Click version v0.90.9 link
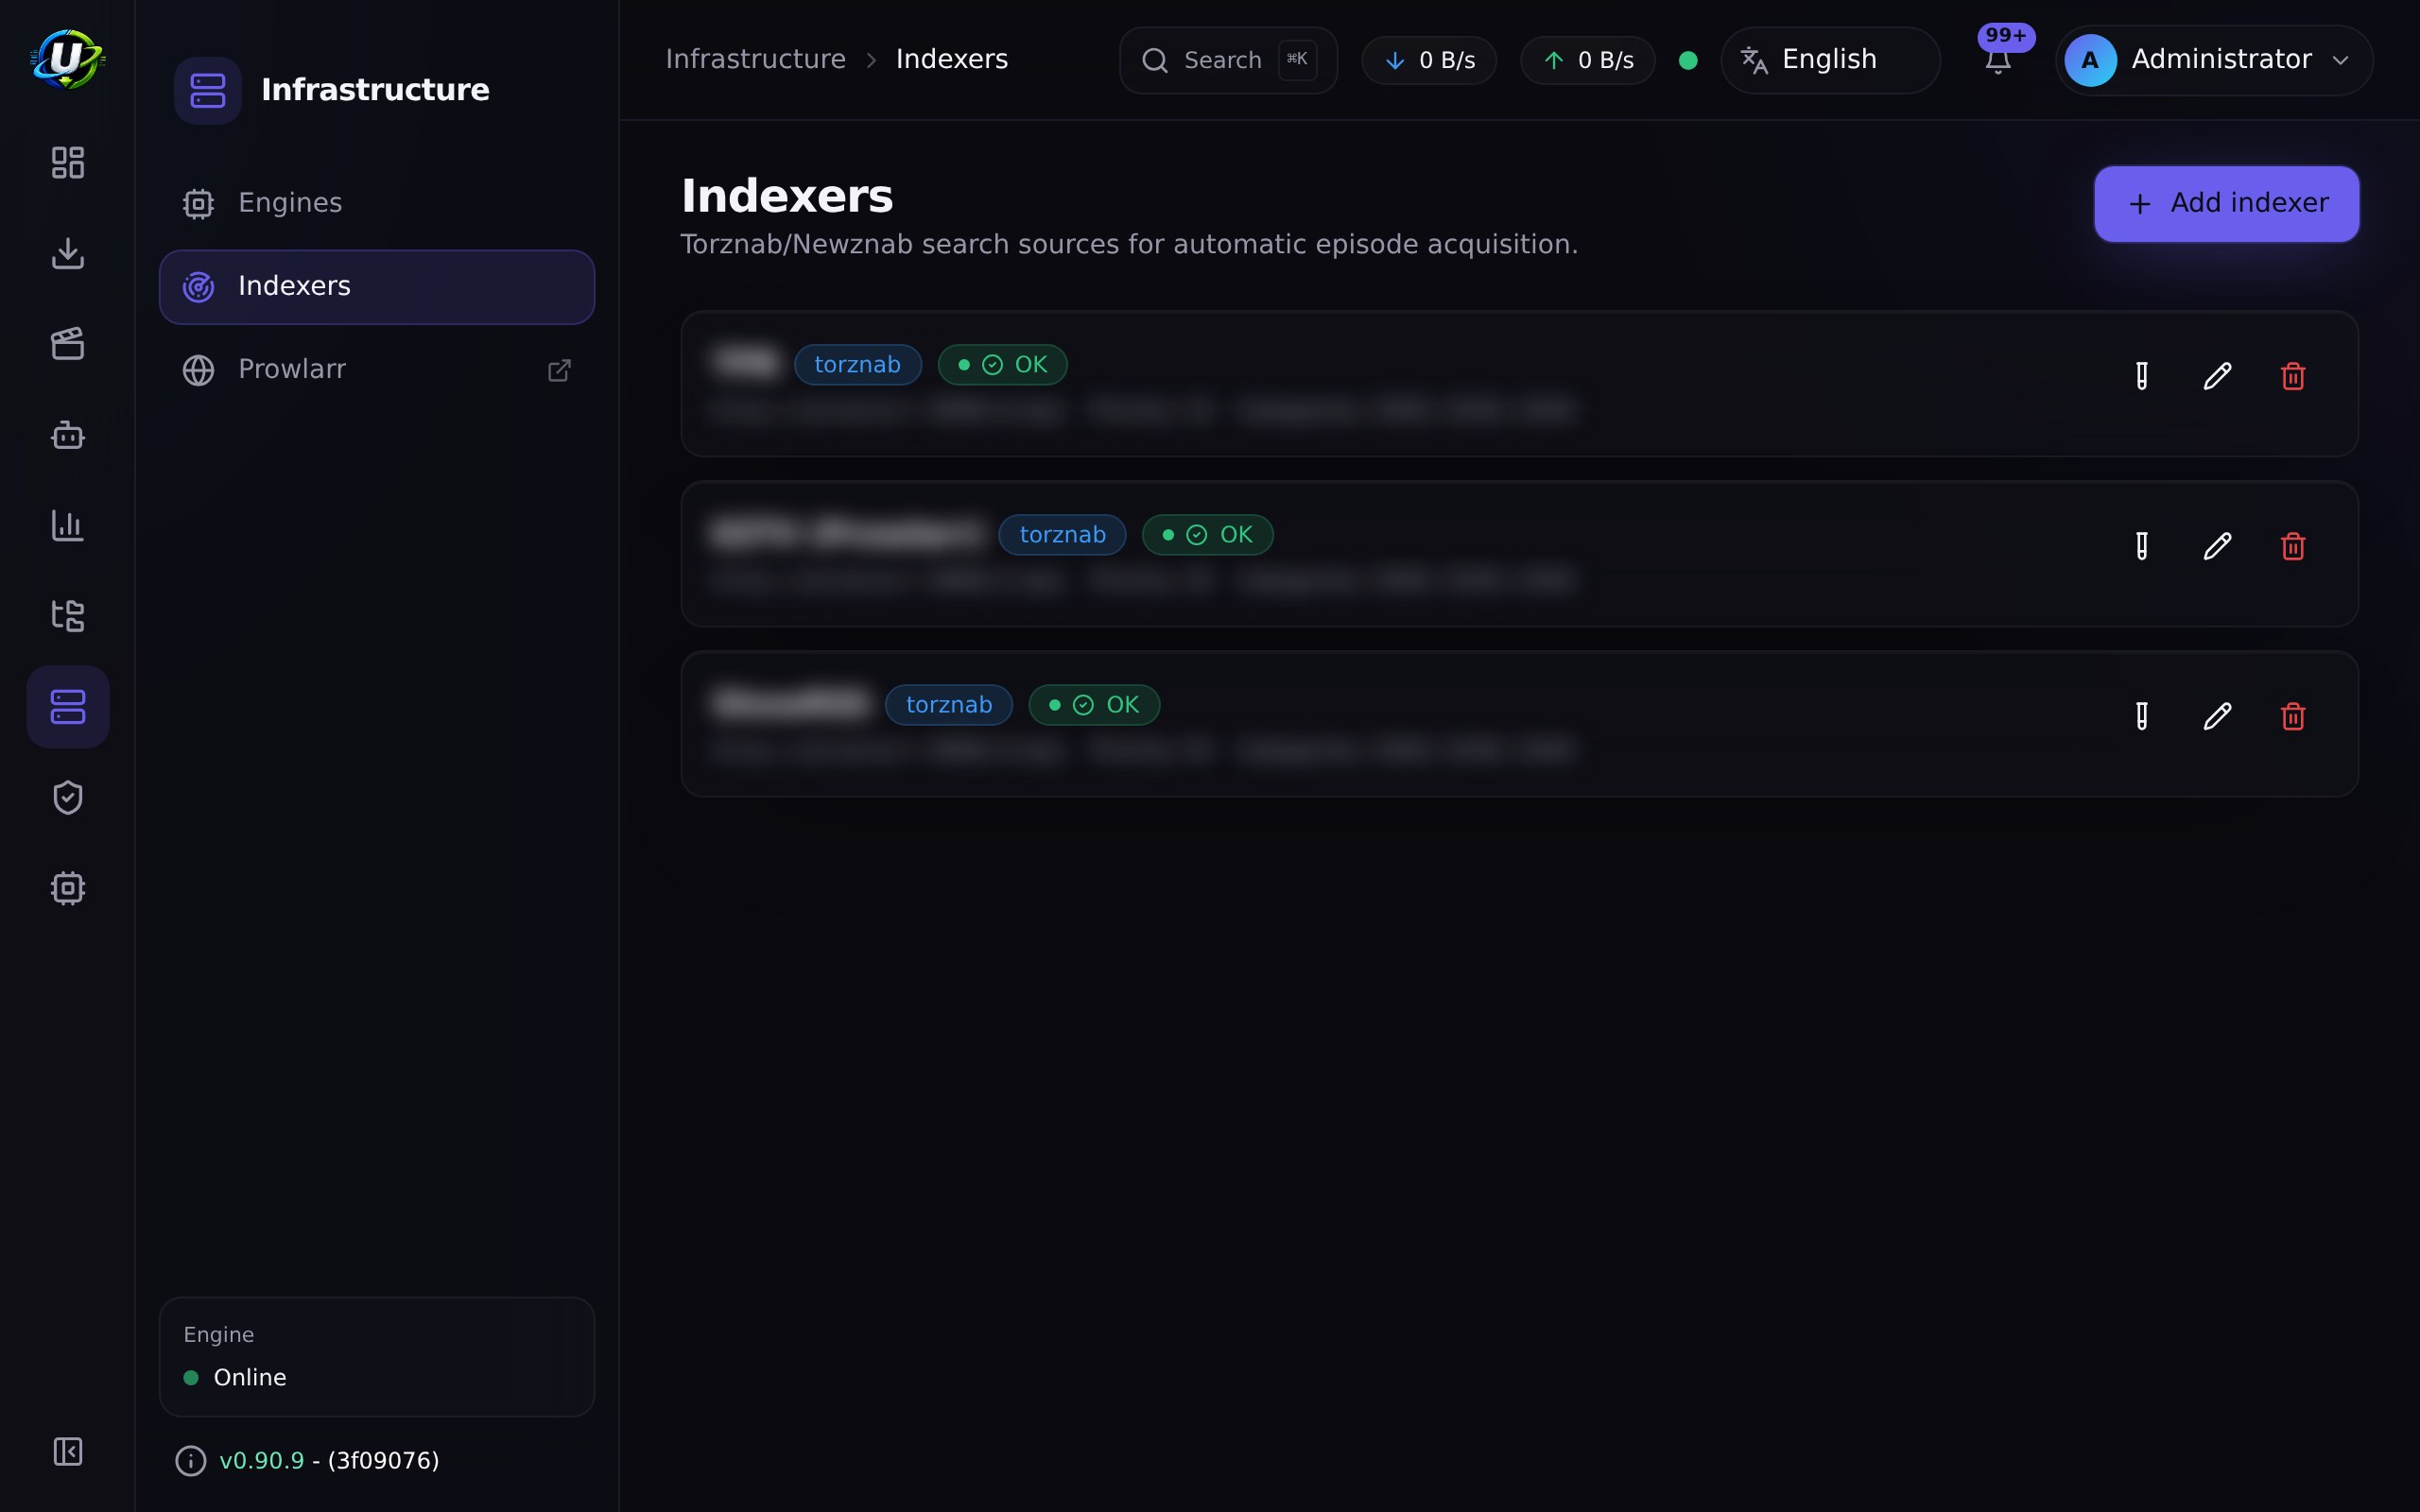The width and height of the screenshot is (2420, 1512). point(261,1461)
